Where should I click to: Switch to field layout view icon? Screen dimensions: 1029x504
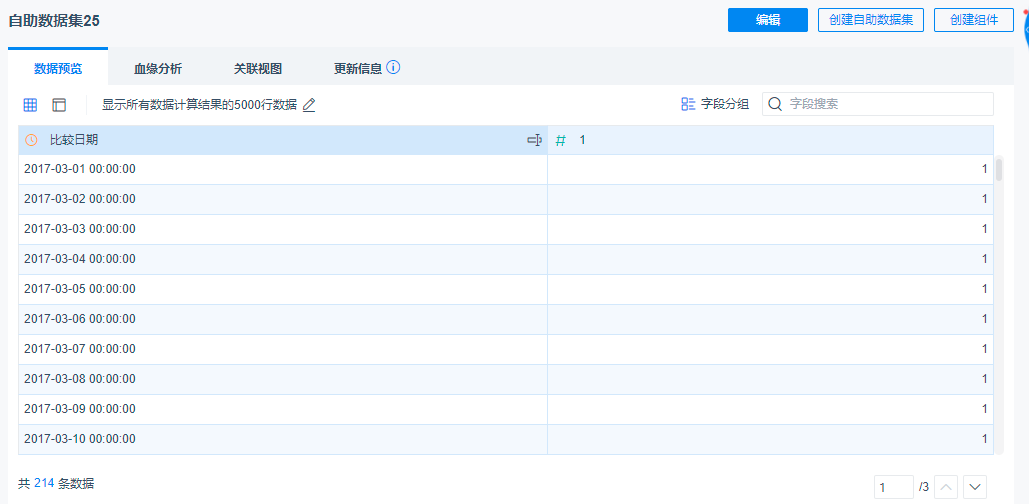(x=59, y=105)
